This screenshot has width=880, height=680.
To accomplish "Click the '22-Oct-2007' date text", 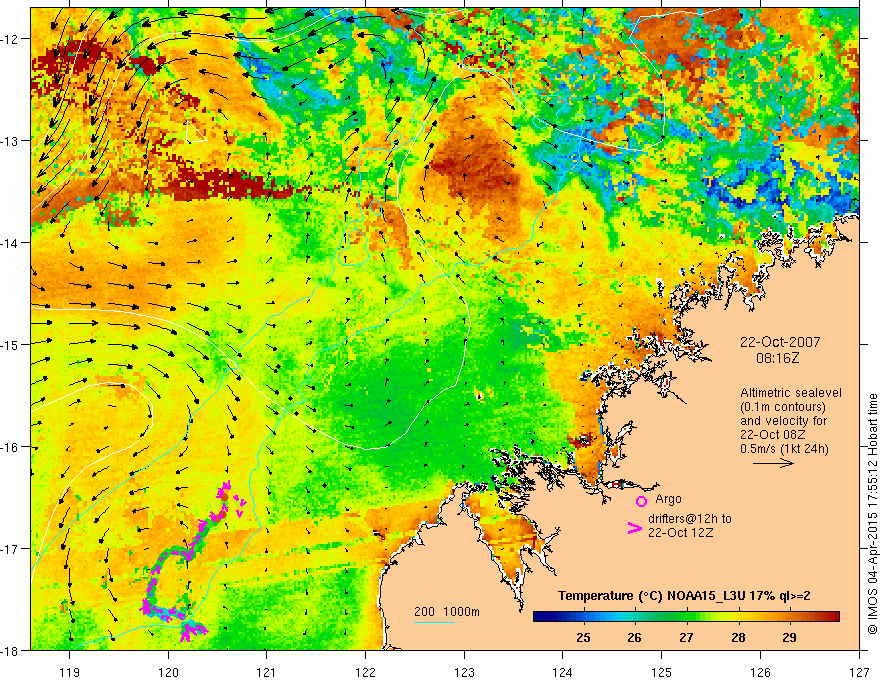I will [x=780, y=342].
